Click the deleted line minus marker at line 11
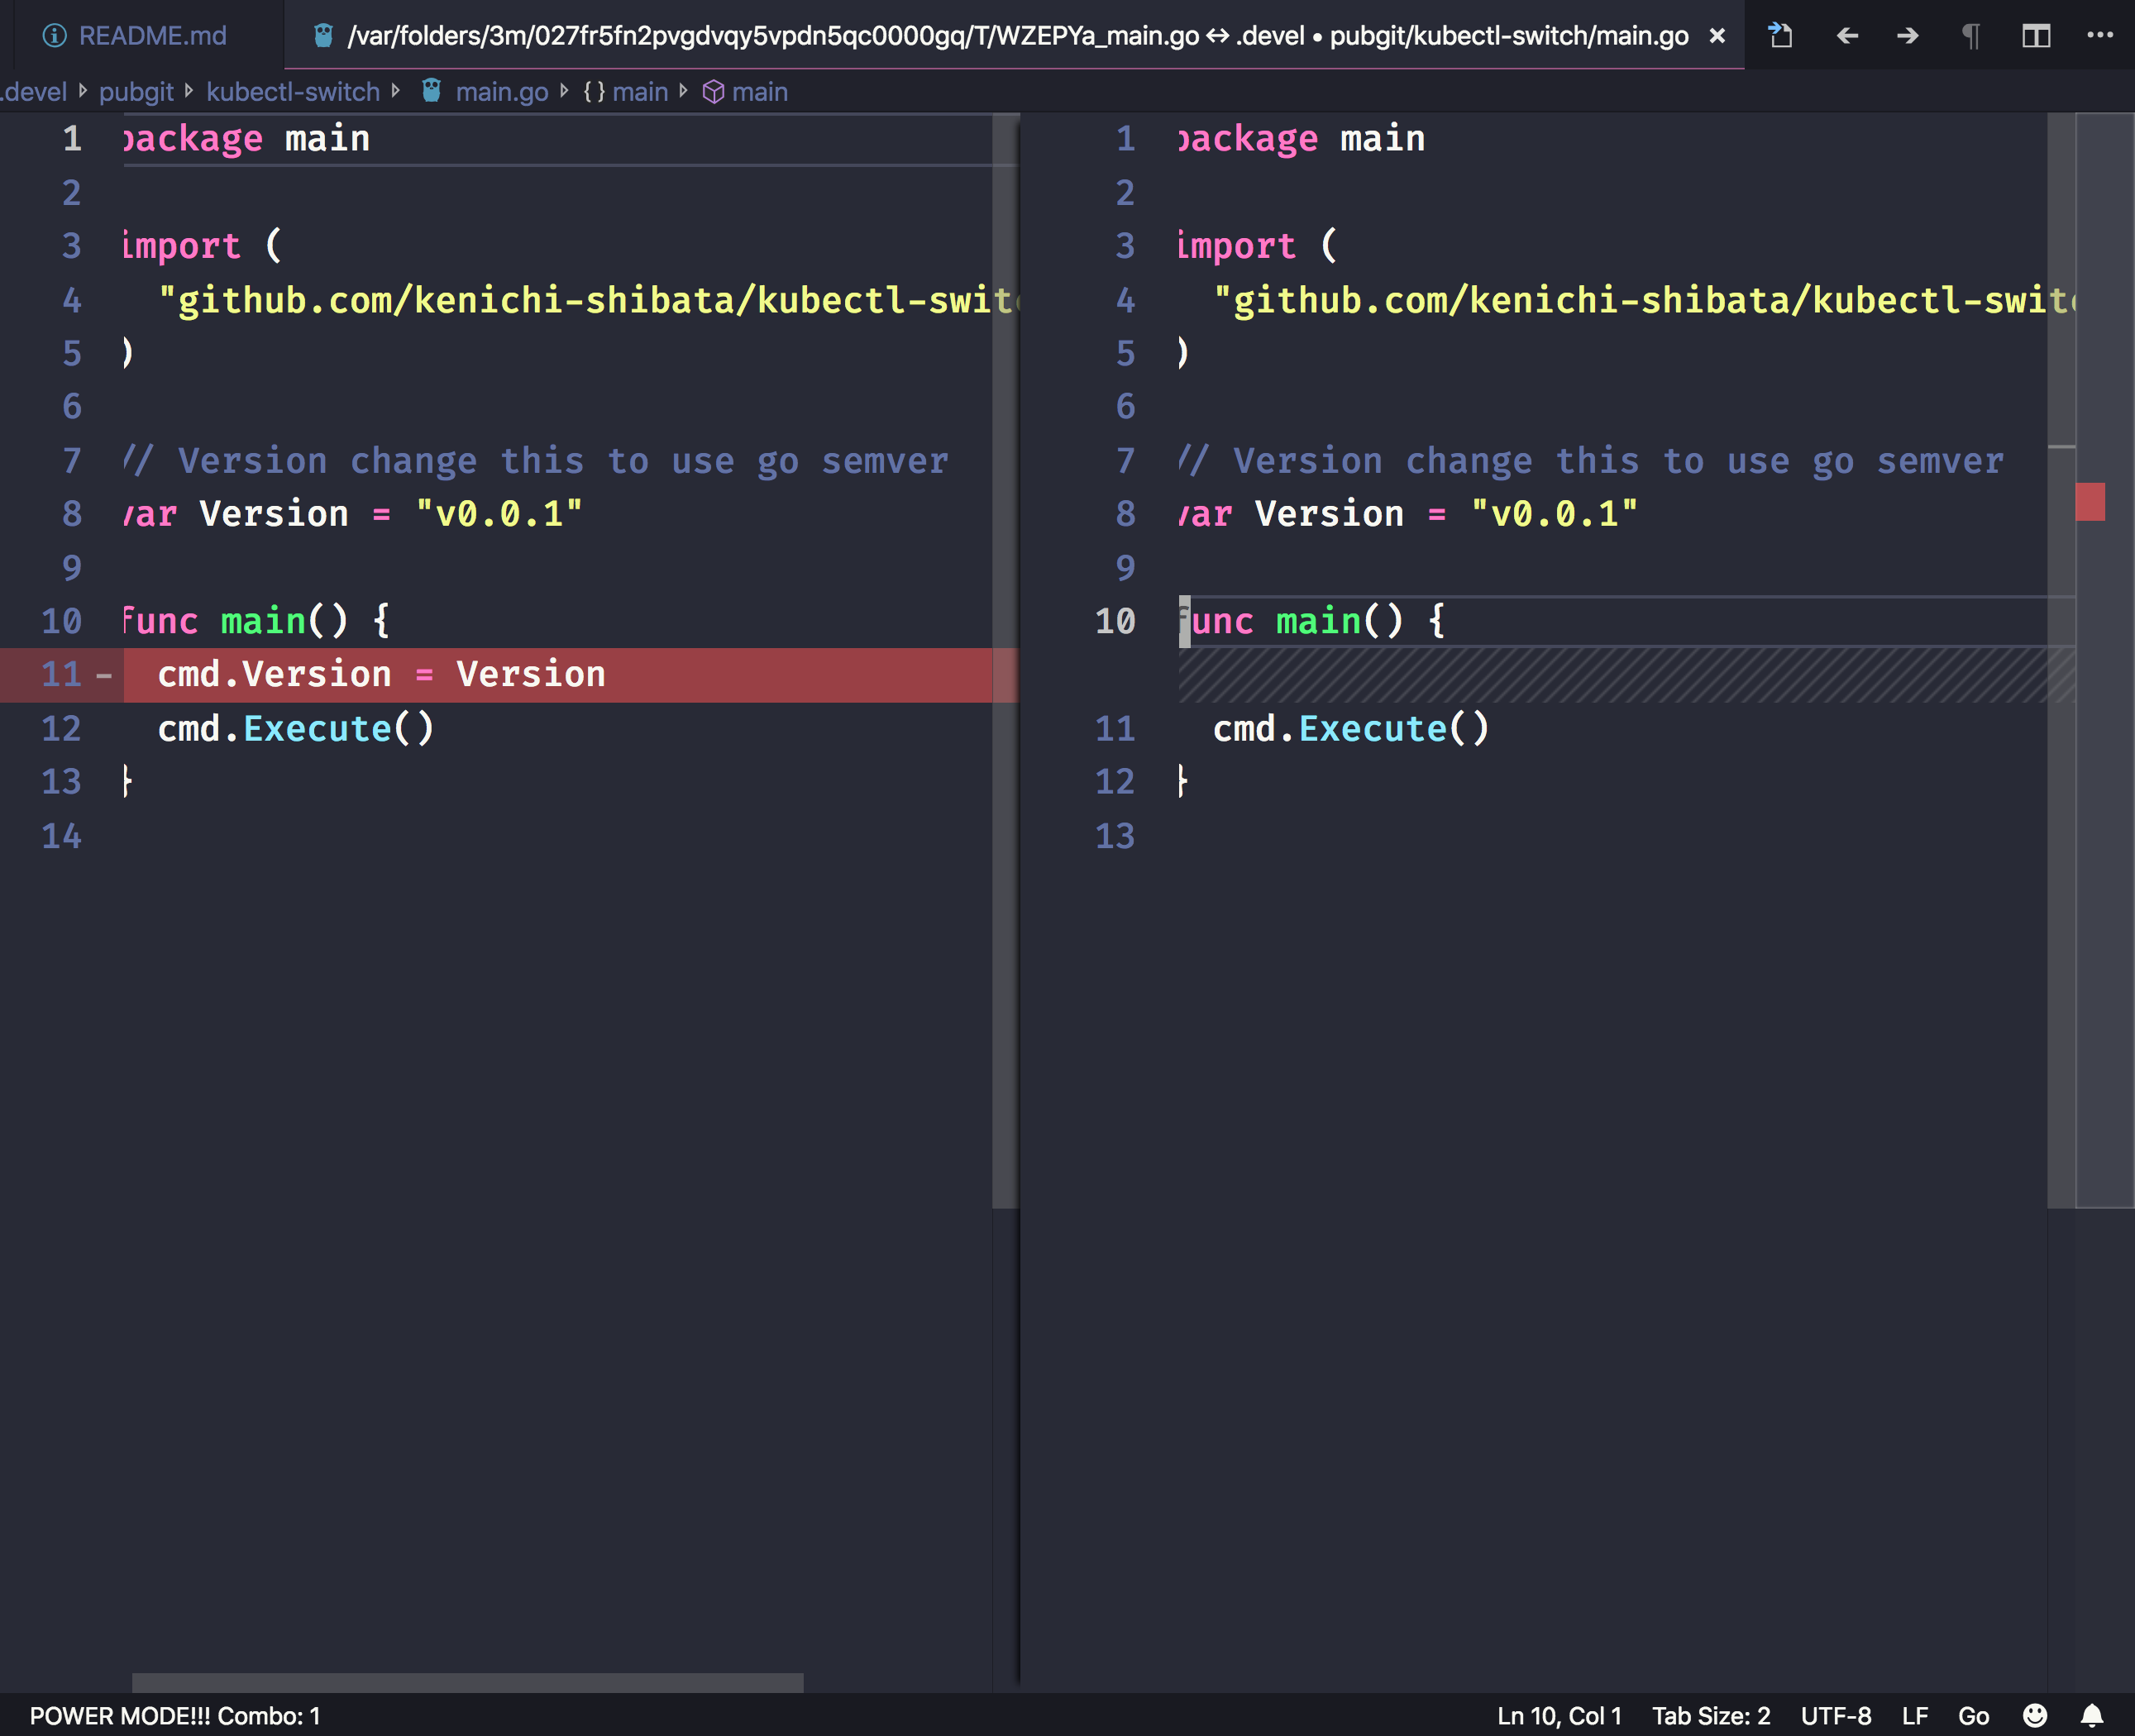 104,676
